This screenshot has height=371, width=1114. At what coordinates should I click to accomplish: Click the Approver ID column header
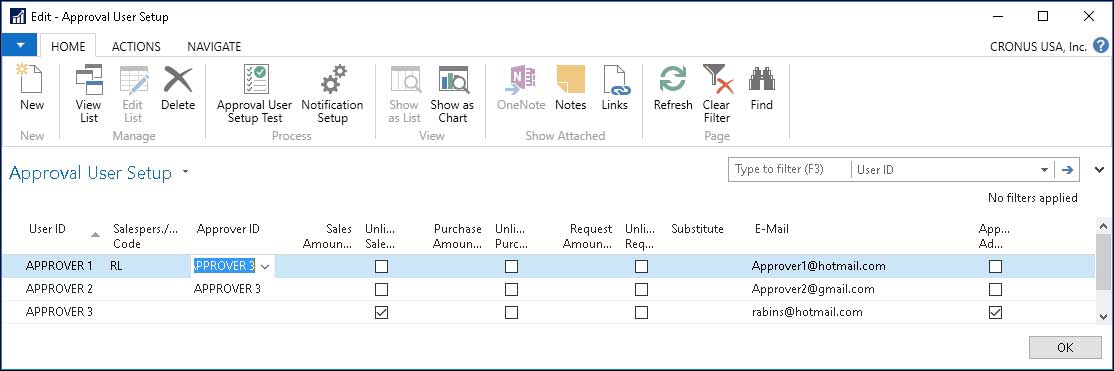pos(228,229)
